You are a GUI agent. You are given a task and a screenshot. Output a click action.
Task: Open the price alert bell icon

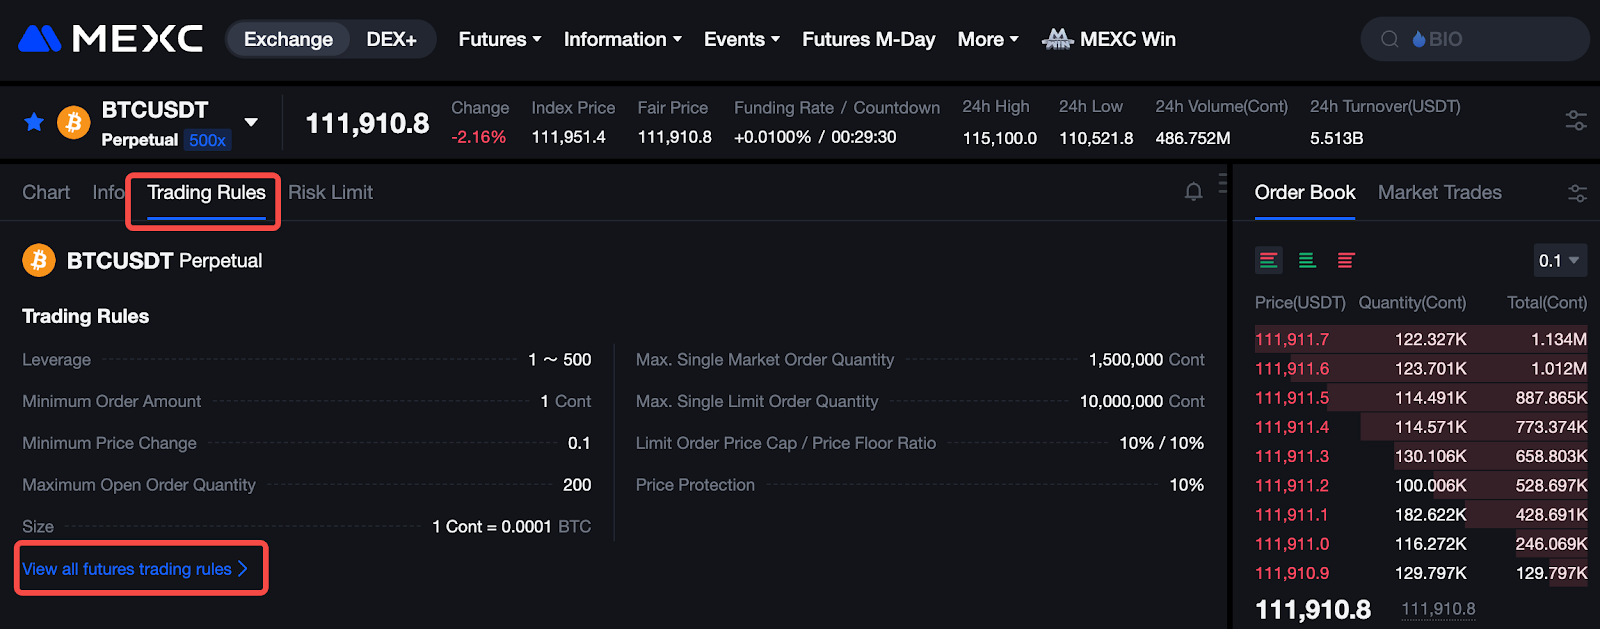click(x=1193, y=192)
